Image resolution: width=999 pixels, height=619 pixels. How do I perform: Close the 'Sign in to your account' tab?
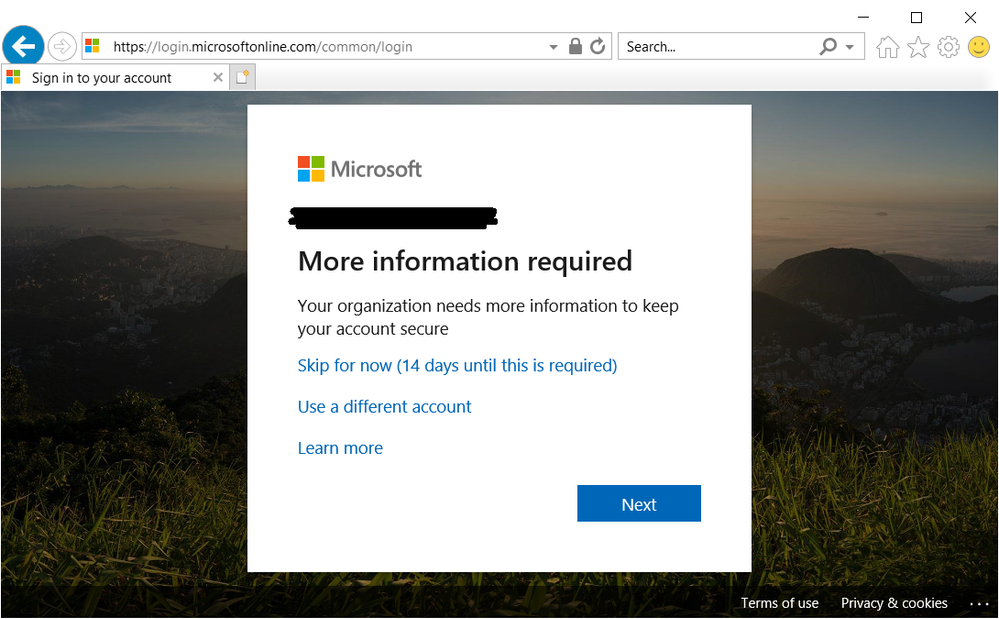(x=218, y=77)
